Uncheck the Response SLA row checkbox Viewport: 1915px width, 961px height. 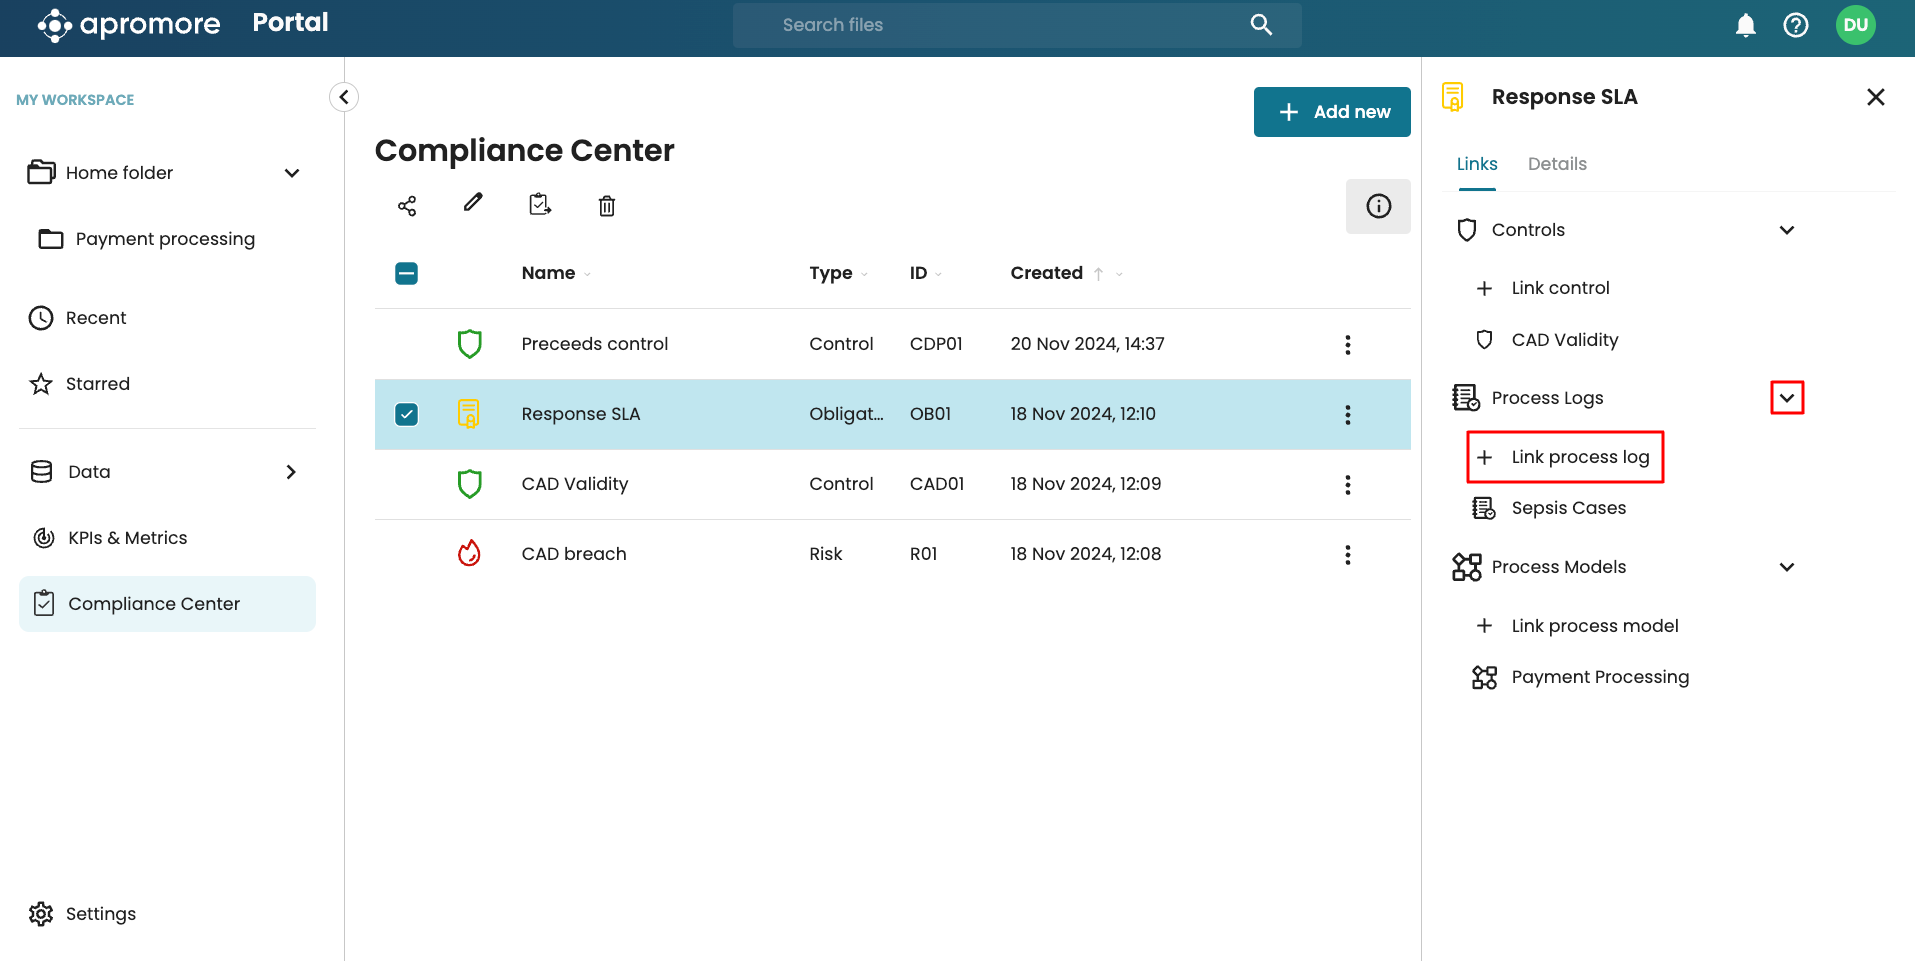[406, 414]
